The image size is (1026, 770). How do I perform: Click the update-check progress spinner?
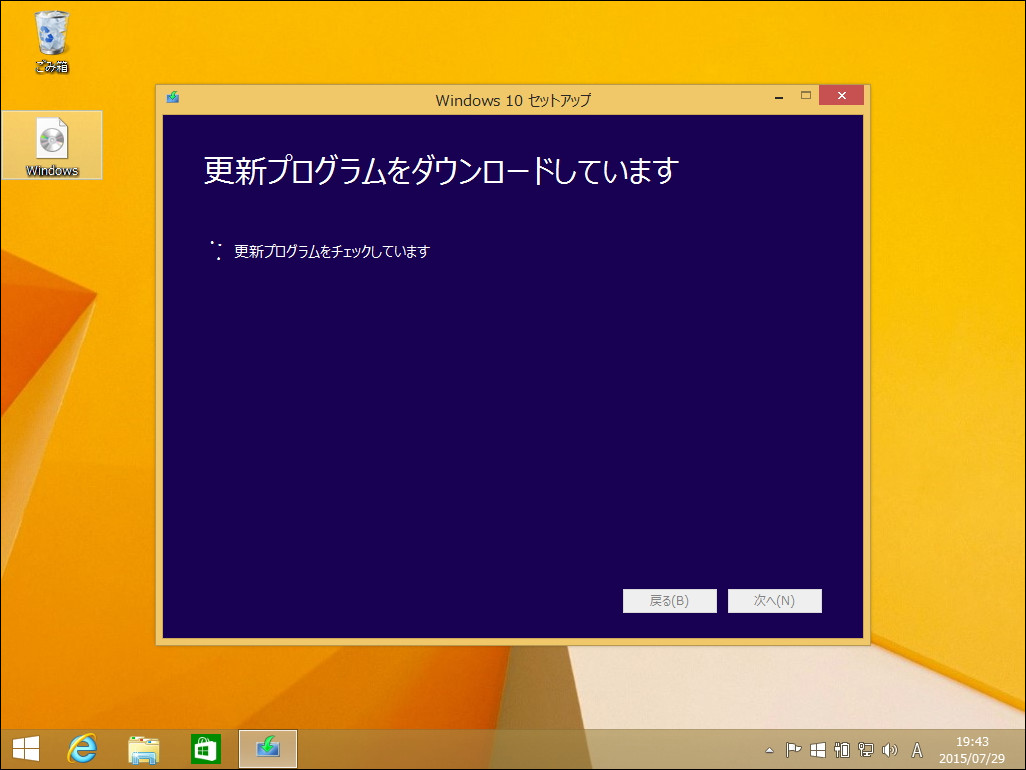tap(215, 250)
